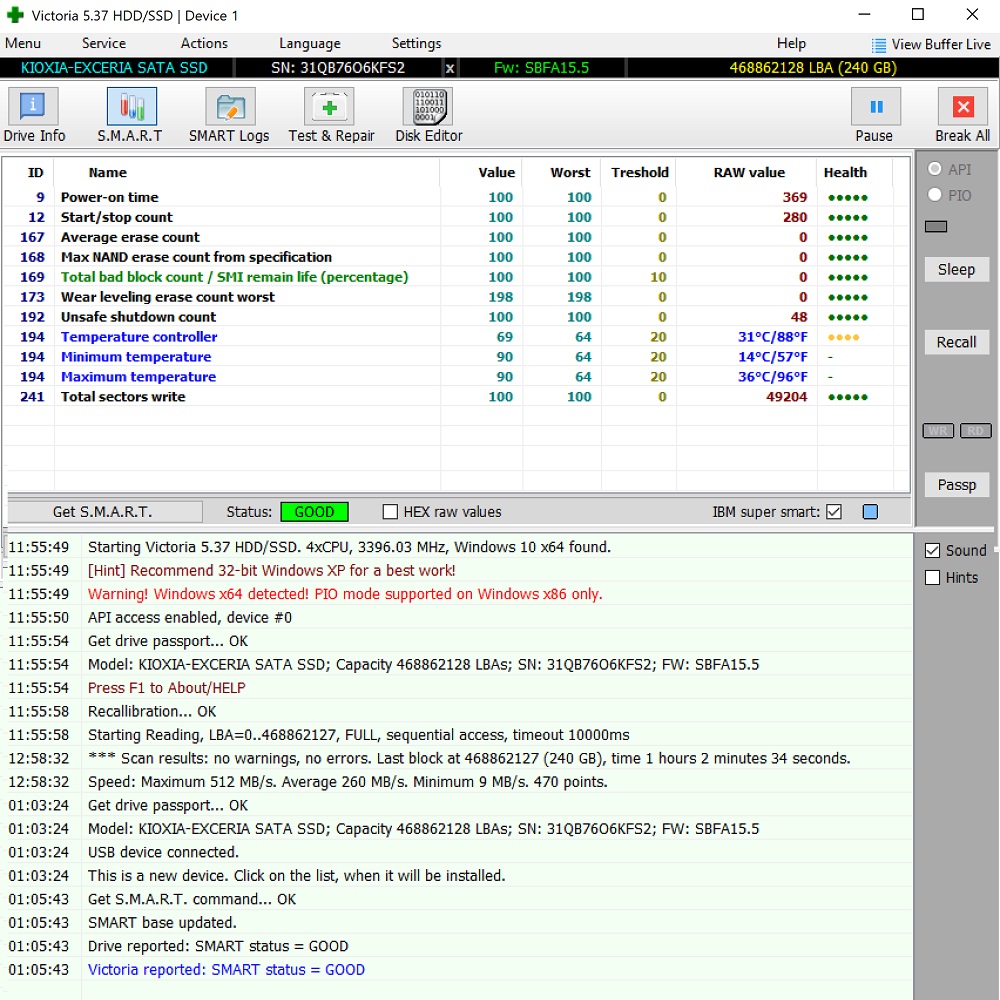Open the Drive Info panel
The image size is (1000, 1000).
tap(33, 107)
